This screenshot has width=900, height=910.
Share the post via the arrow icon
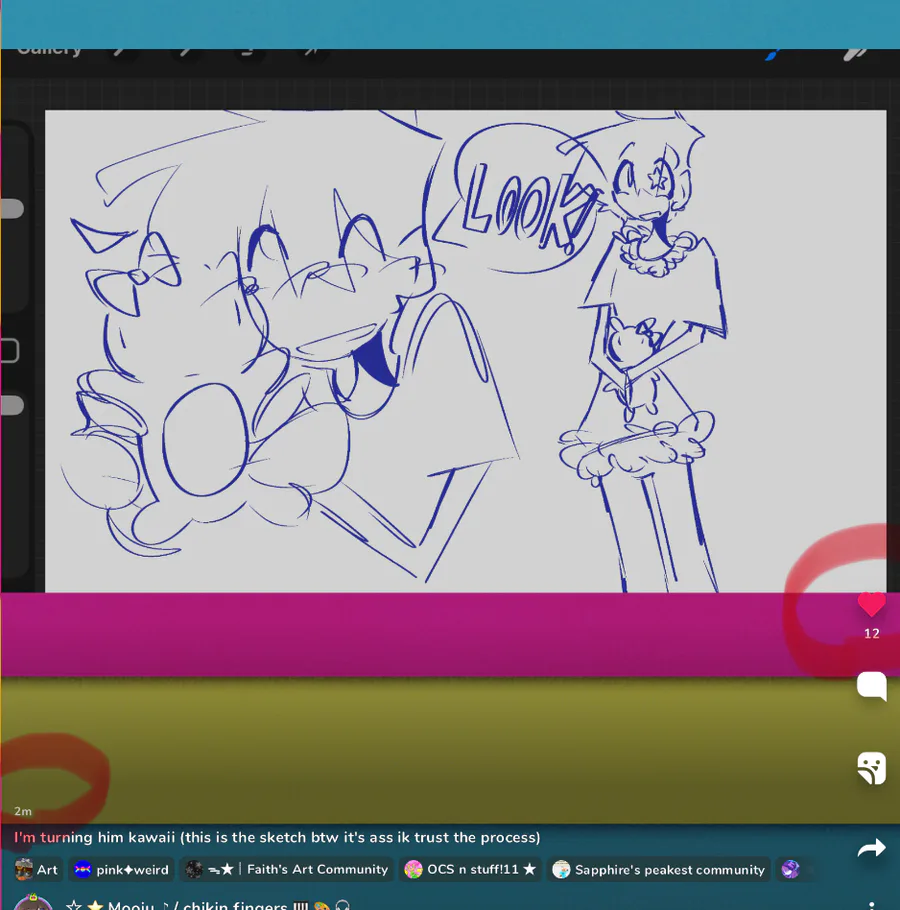[871, 848]
